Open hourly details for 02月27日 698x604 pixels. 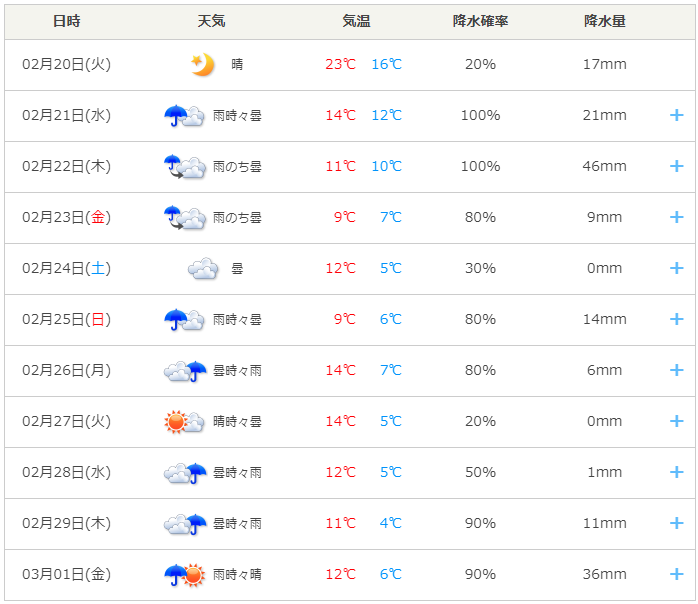(676, 421)
